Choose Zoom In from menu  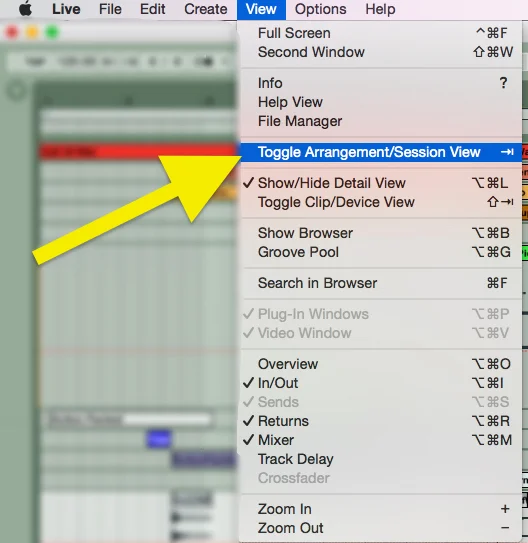(381, 509)
